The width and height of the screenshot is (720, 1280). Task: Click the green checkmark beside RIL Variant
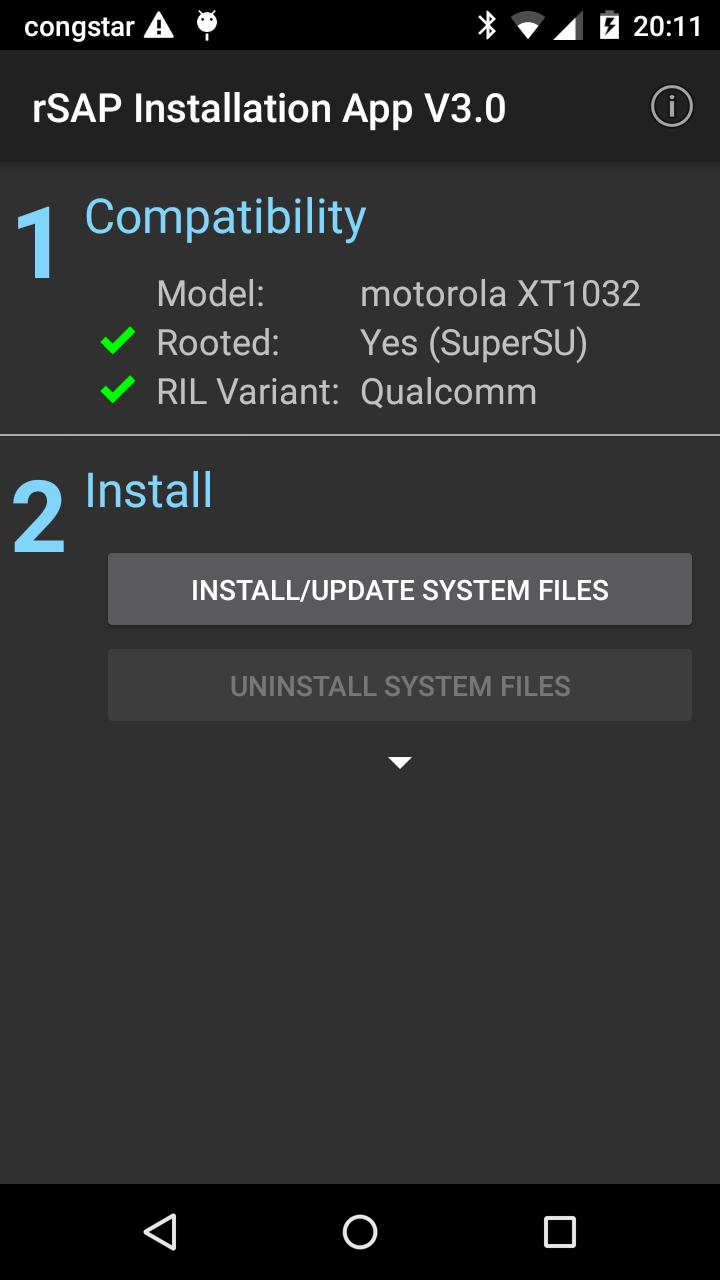118,391
